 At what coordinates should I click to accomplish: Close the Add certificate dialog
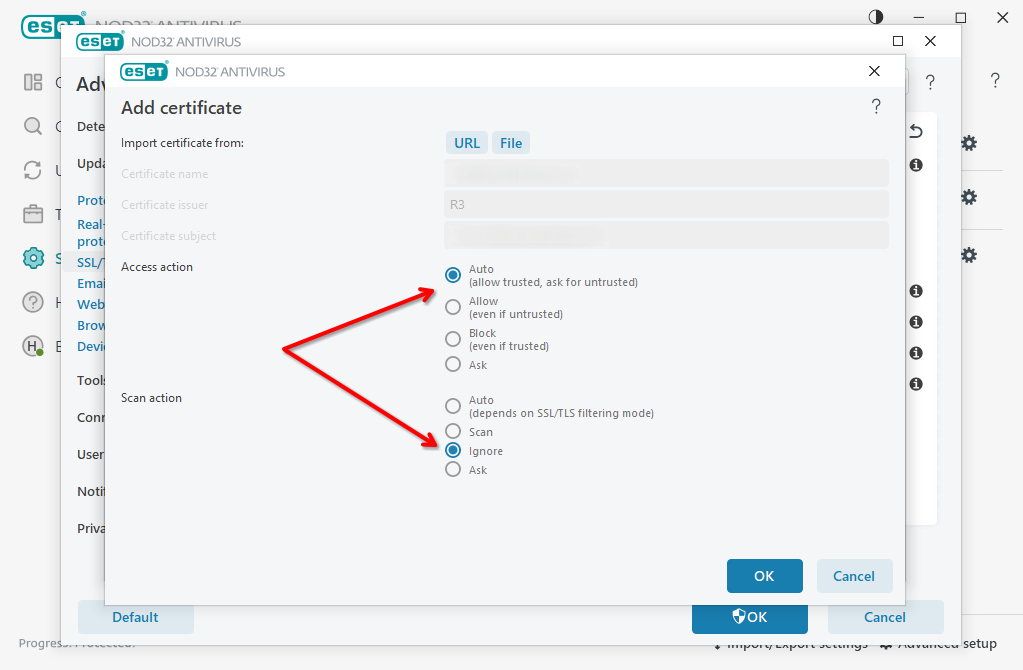[x=874, y=71]
